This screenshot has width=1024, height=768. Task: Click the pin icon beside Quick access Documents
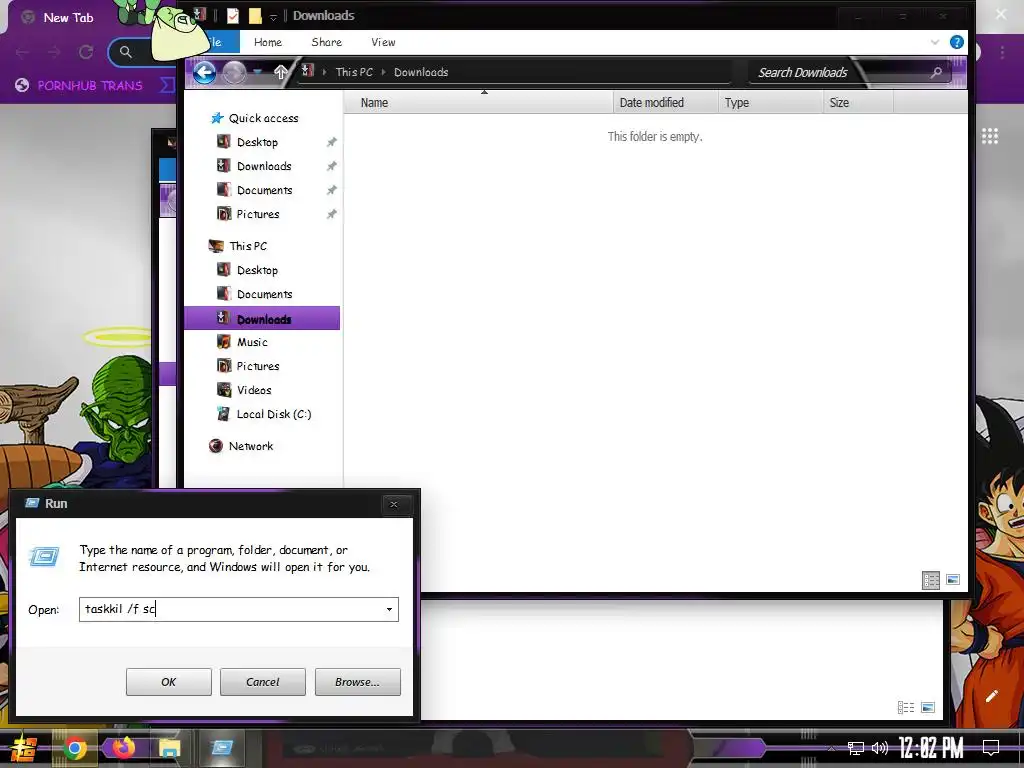332,190
